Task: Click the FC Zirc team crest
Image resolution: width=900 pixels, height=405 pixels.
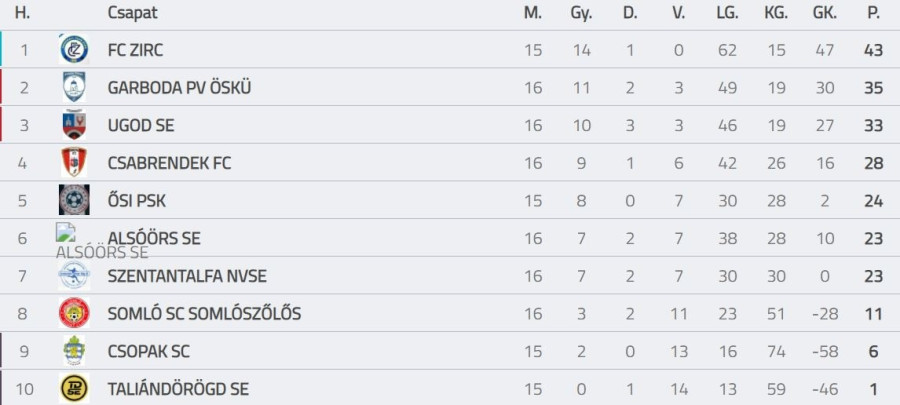Action: [73, 49]
